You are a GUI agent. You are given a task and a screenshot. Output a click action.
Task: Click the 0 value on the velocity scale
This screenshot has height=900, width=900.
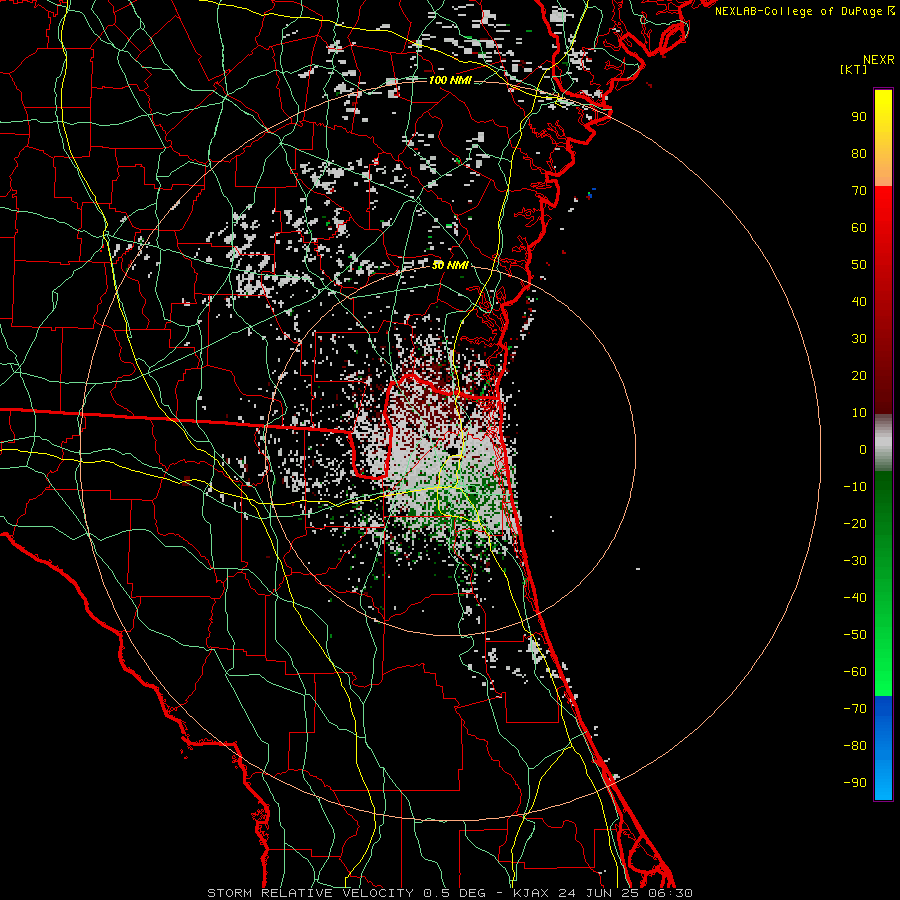click(863, 450)
